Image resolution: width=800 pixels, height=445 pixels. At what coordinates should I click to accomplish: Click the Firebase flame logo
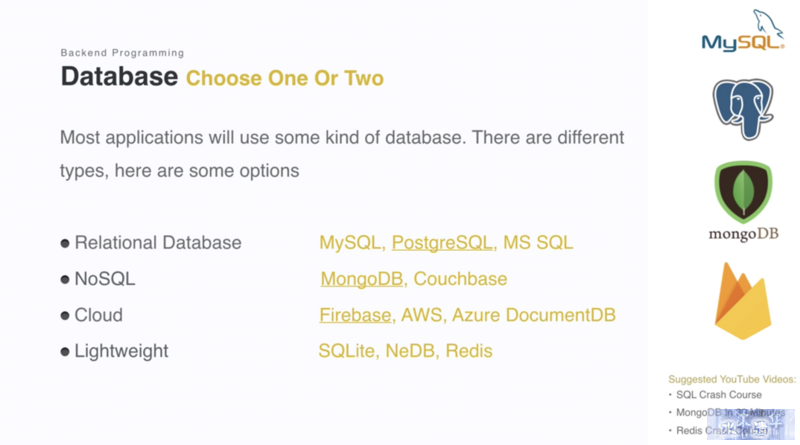point(743,301)
